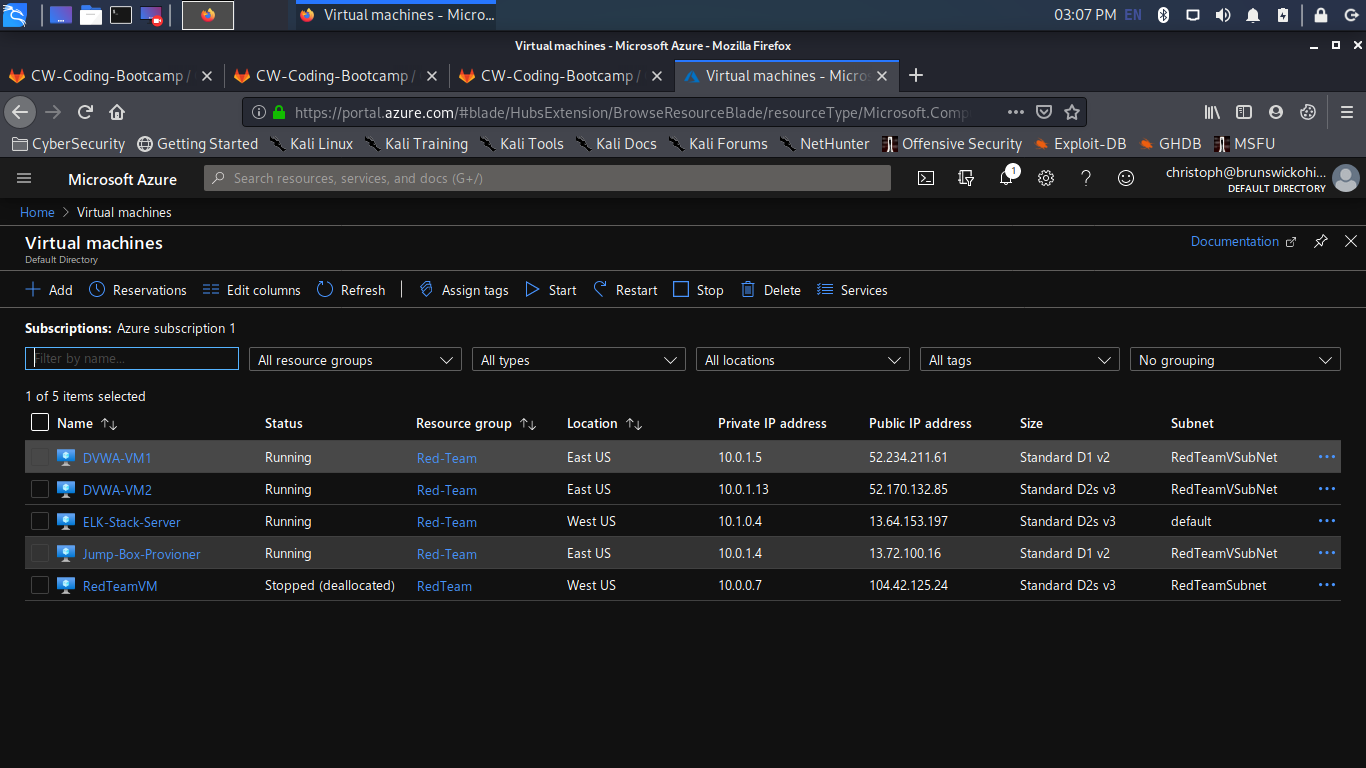Toggle Firefox sidebar icon

1244,111
